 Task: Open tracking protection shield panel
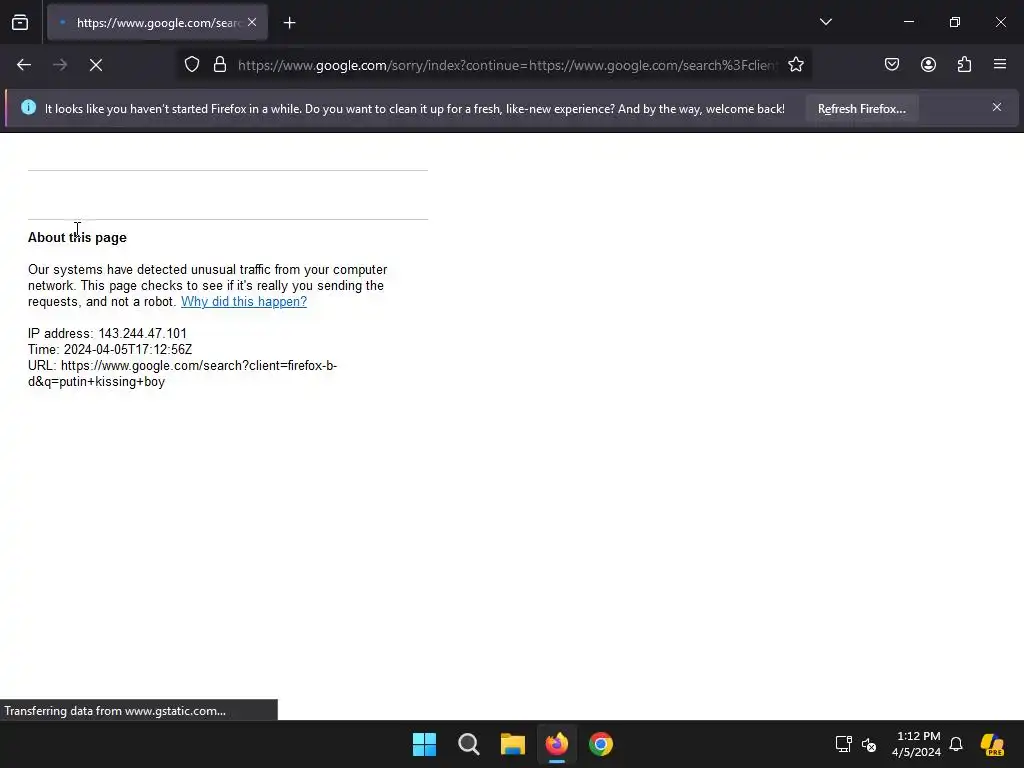[191, 65]
